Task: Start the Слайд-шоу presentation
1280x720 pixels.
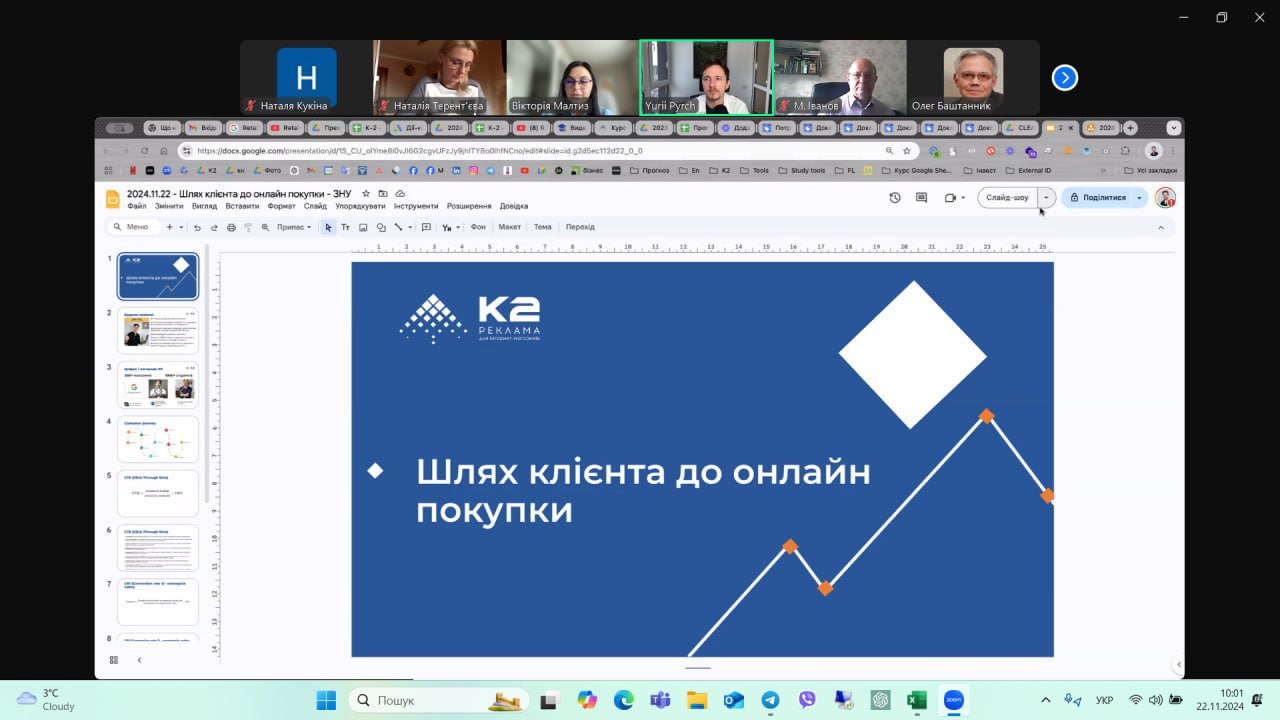Action: coord(1008,198)
